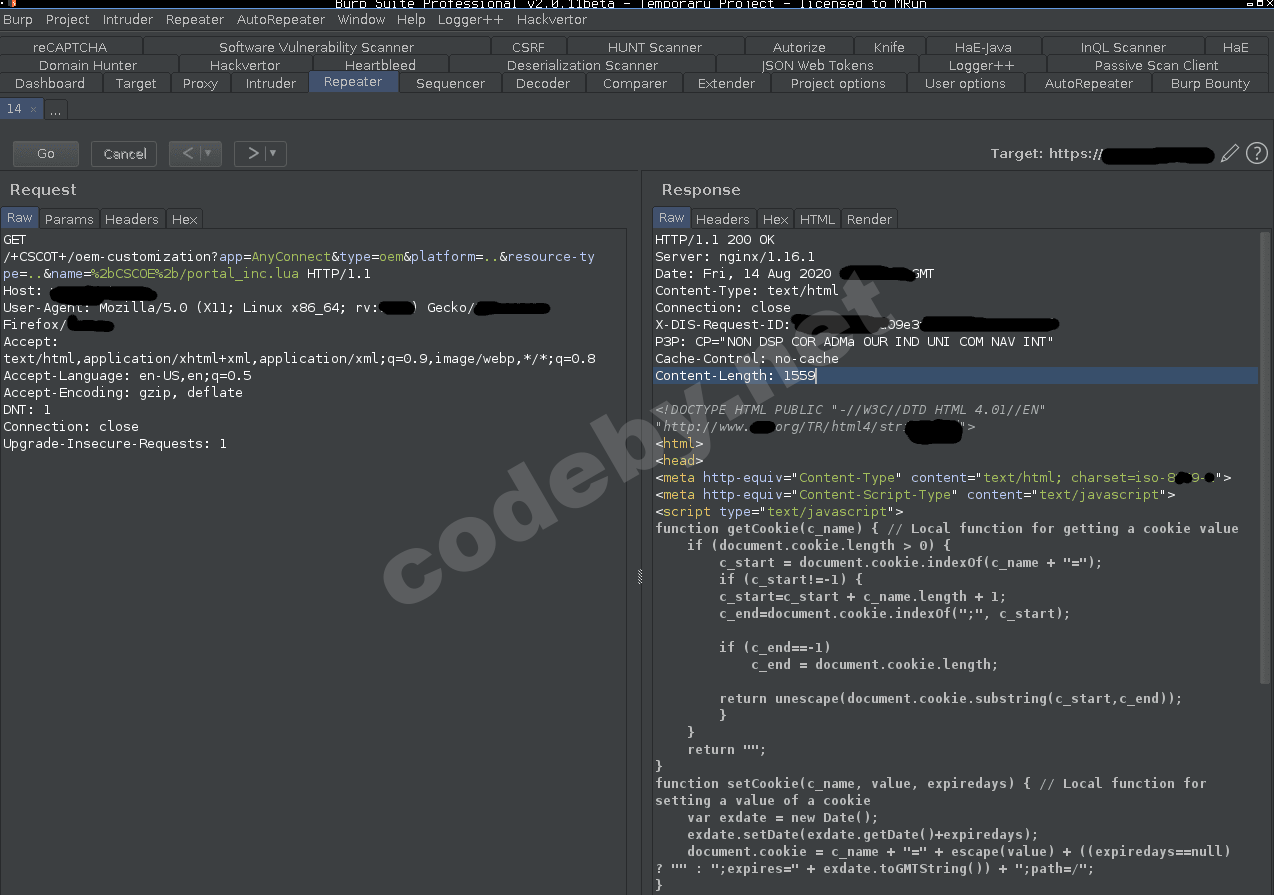This screenshot has width=1274, height=895.
Task: Click the Cancel button
Action: 124,153
